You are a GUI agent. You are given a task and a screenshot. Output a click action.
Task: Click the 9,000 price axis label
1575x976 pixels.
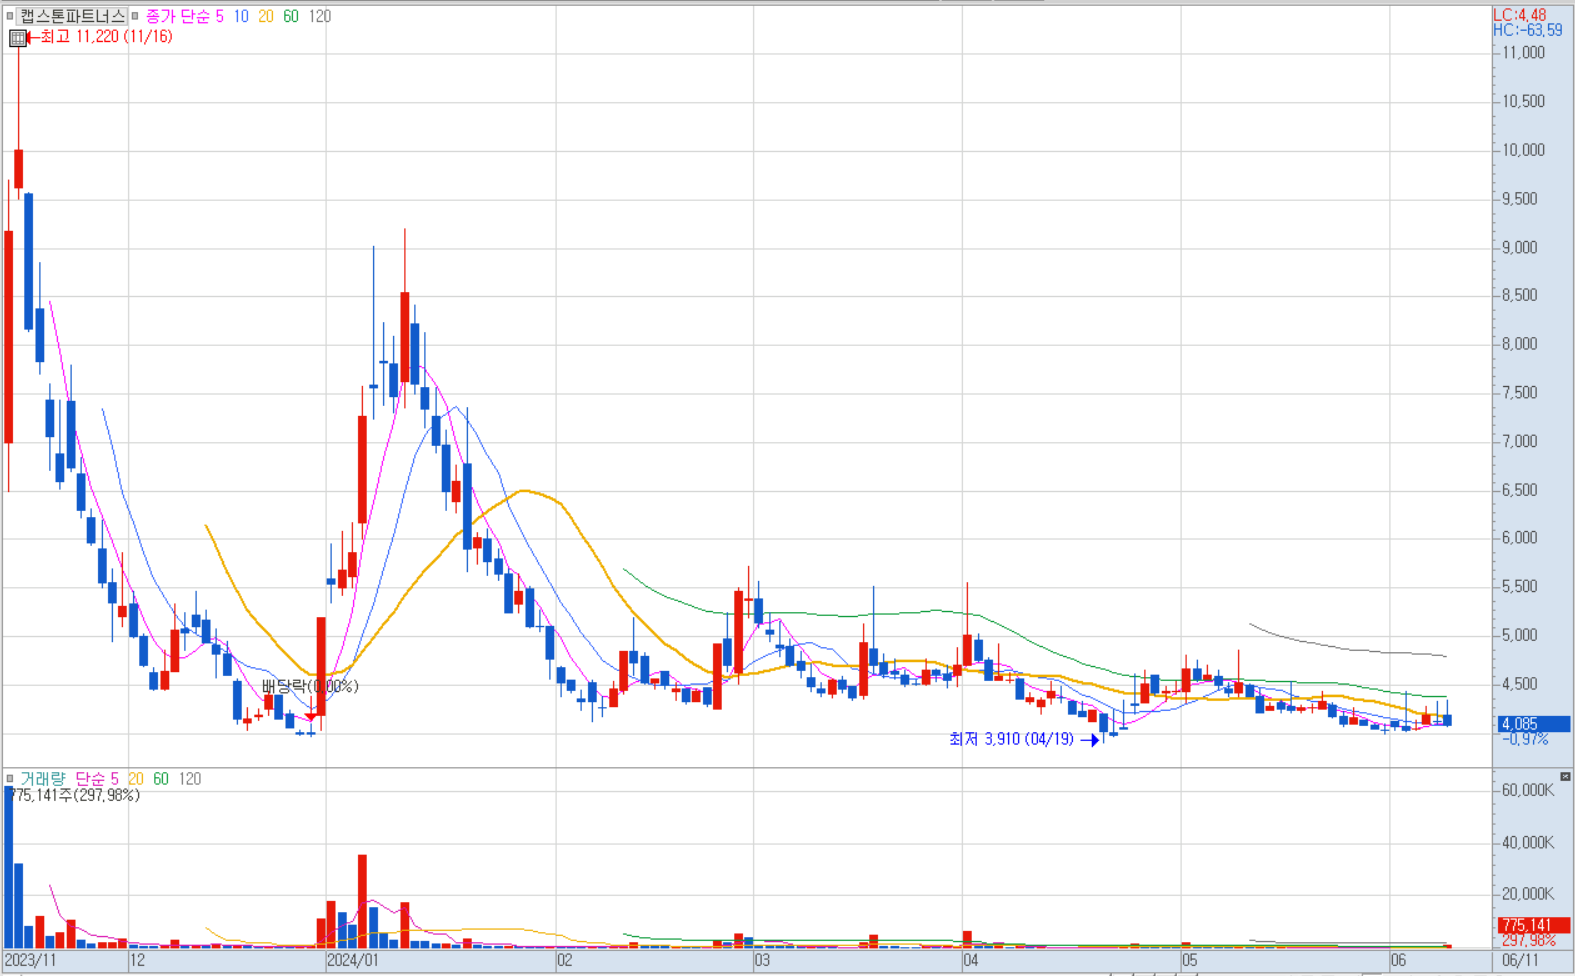[1521, 248]
